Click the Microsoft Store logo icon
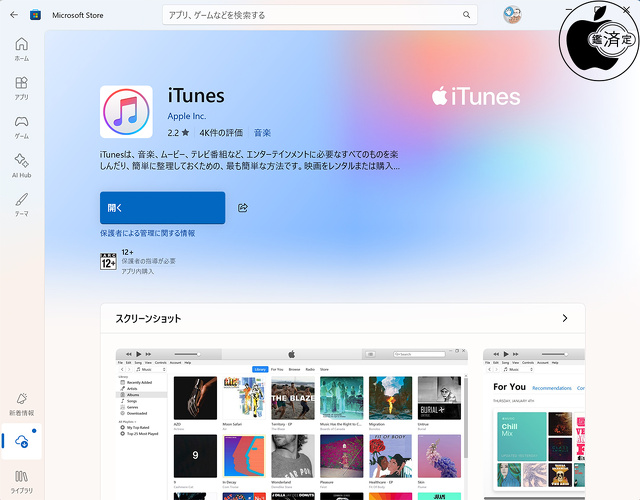This screenshot has height=500, width=640. click(x=36, y=15)
